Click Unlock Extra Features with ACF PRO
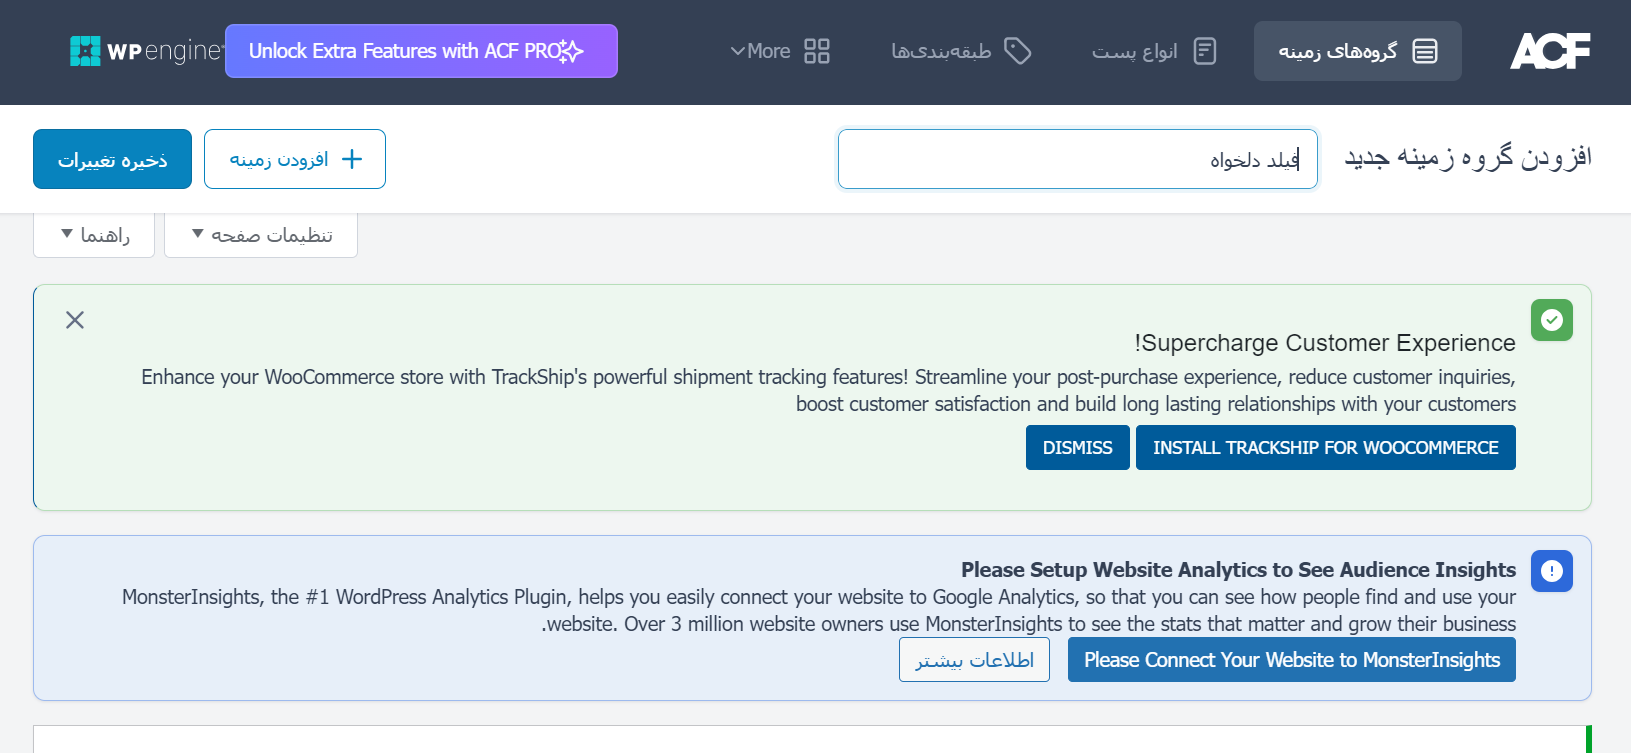 421,51
